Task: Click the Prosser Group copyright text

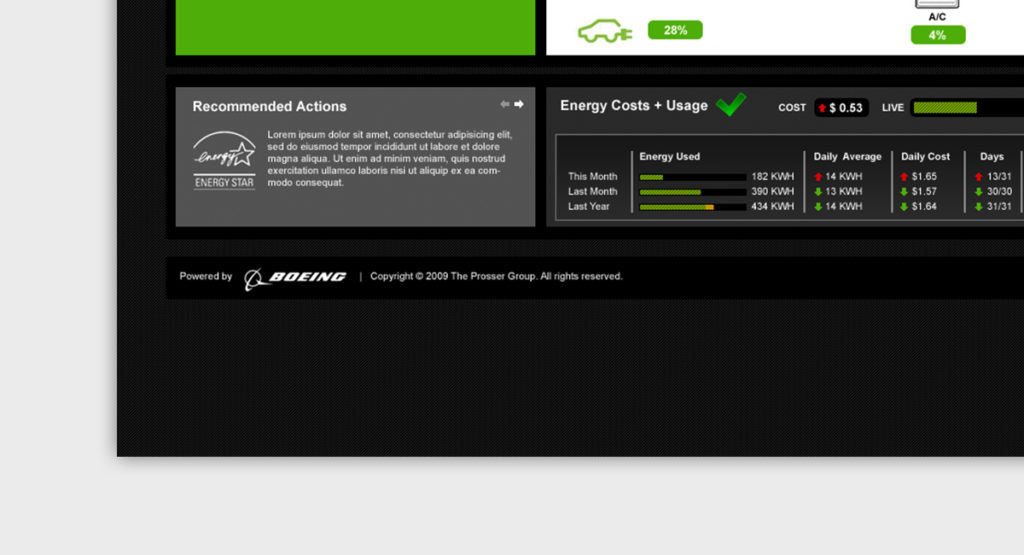Action: pos(496,276)
